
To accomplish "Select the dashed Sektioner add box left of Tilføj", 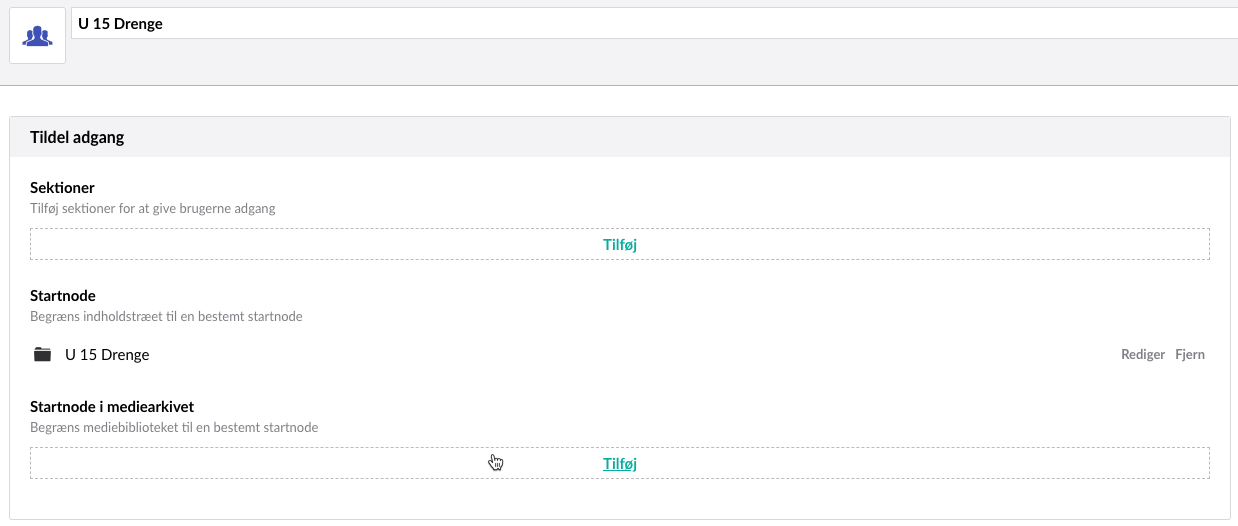I will (x=316, y=244).
